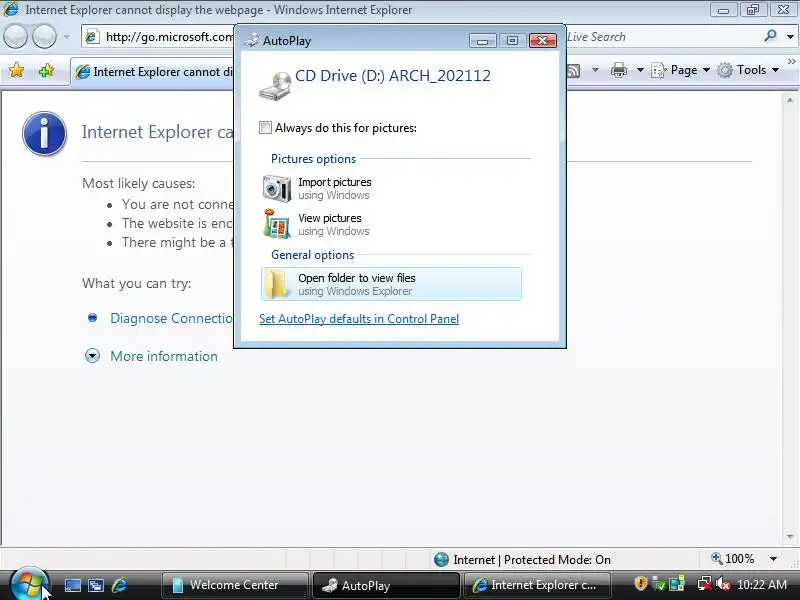Expand the Print dropdown arrow
Image resolution: width=800 pixels, height=600 pixels.
click(x=640, y=70)
